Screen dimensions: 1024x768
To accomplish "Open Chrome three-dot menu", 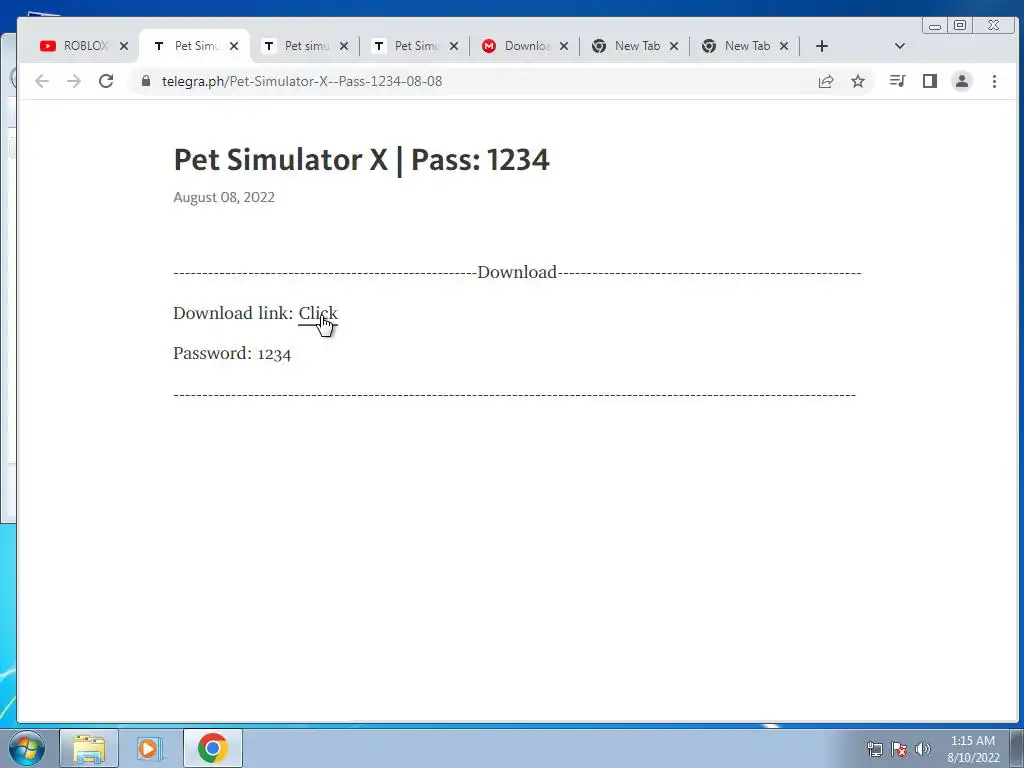I will (x=994, y=81).
